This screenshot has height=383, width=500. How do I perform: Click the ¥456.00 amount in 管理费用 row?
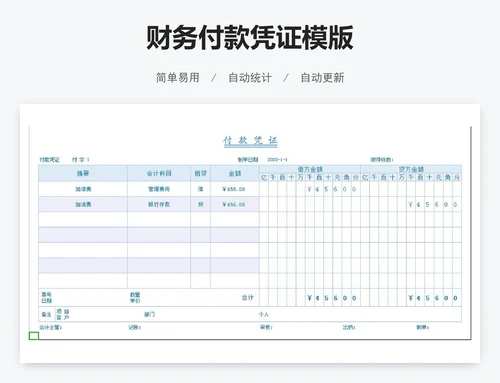[x=234, y=189]
